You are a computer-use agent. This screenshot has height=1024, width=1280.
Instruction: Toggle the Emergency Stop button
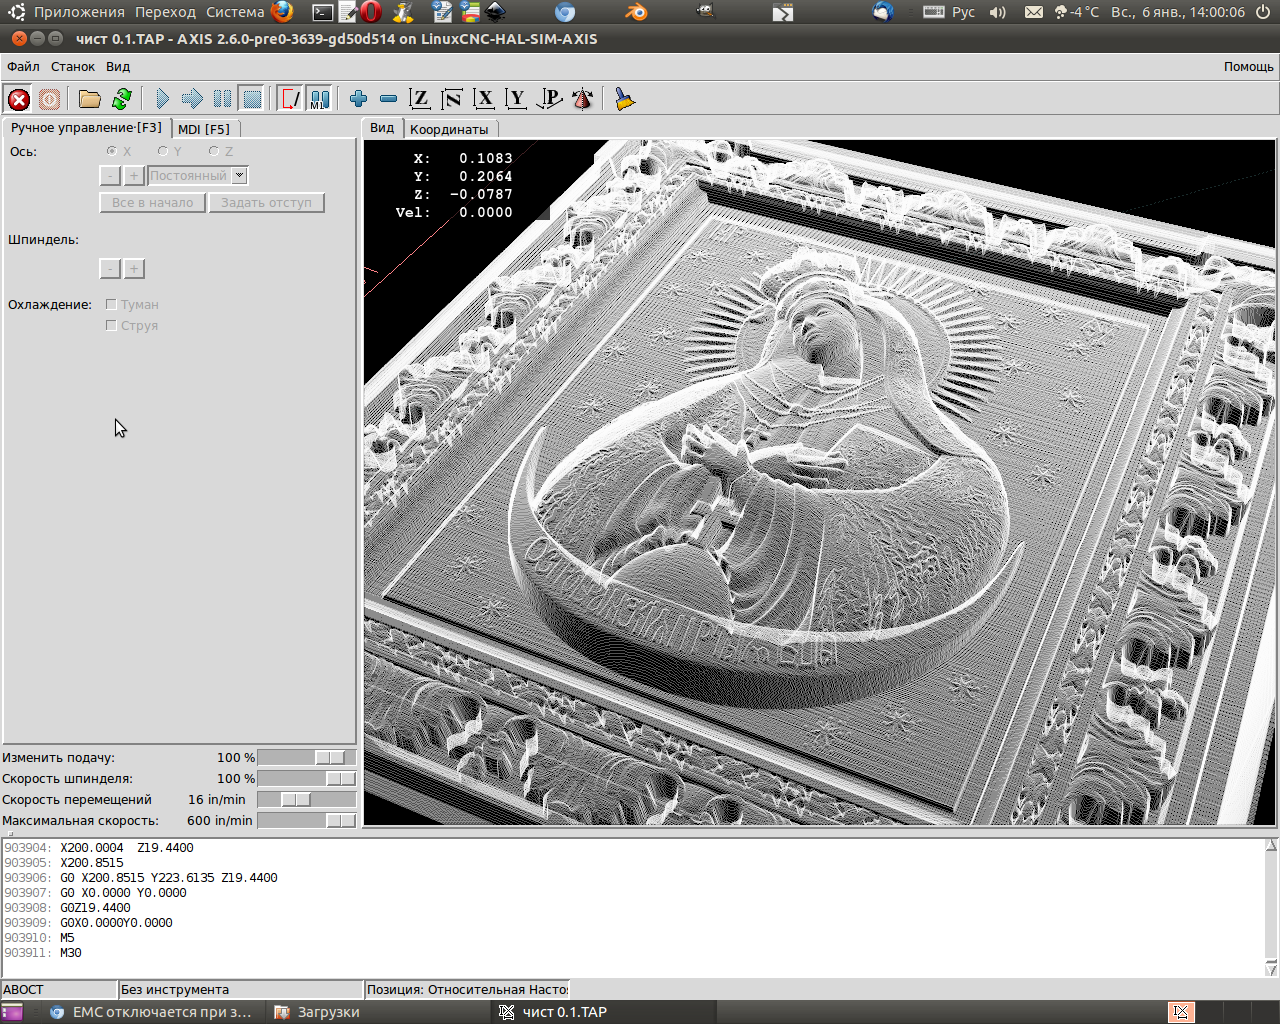click(19, 99)
